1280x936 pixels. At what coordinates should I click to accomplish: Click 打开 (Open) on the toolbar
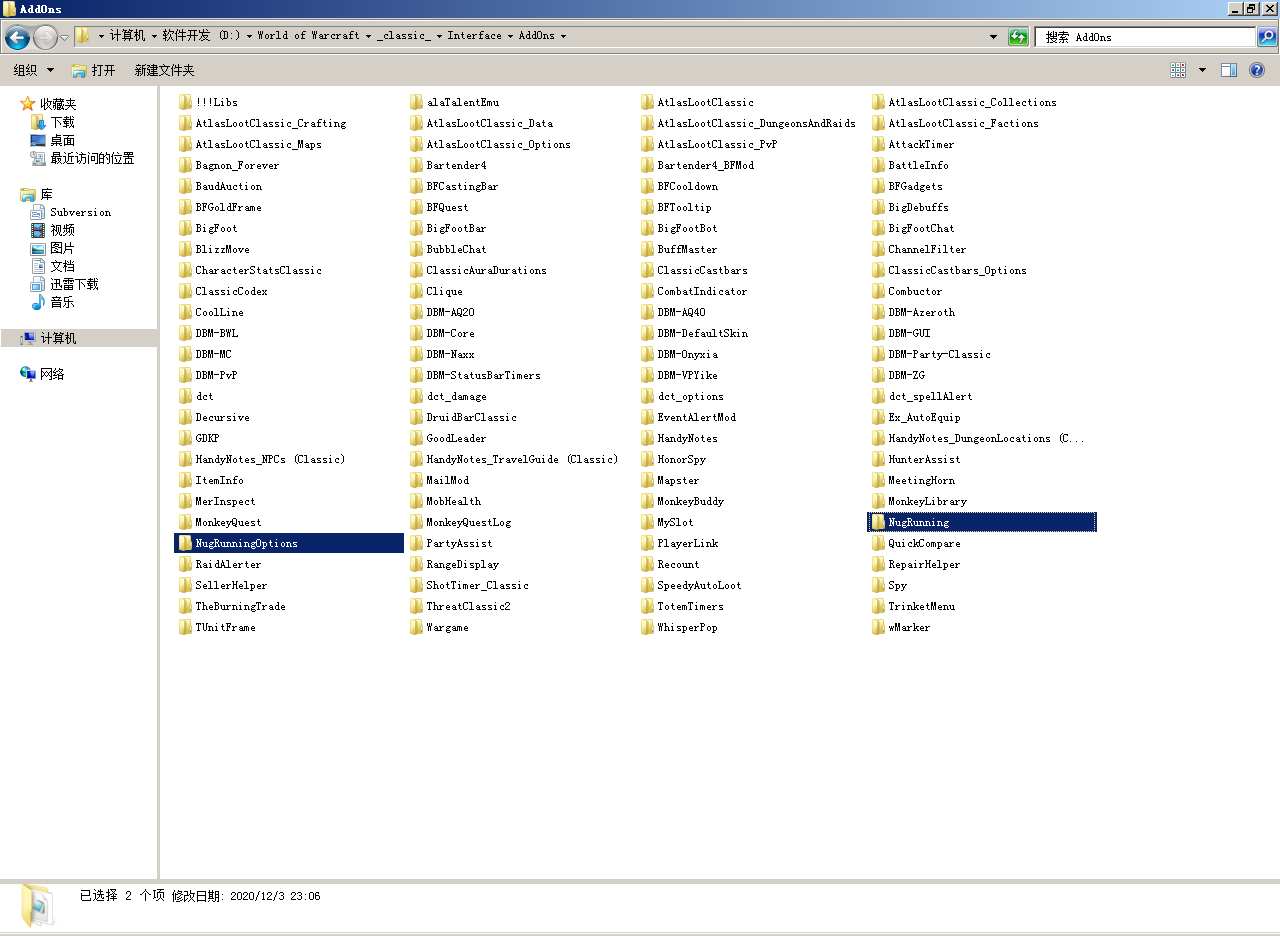click(x=96, y=70)
